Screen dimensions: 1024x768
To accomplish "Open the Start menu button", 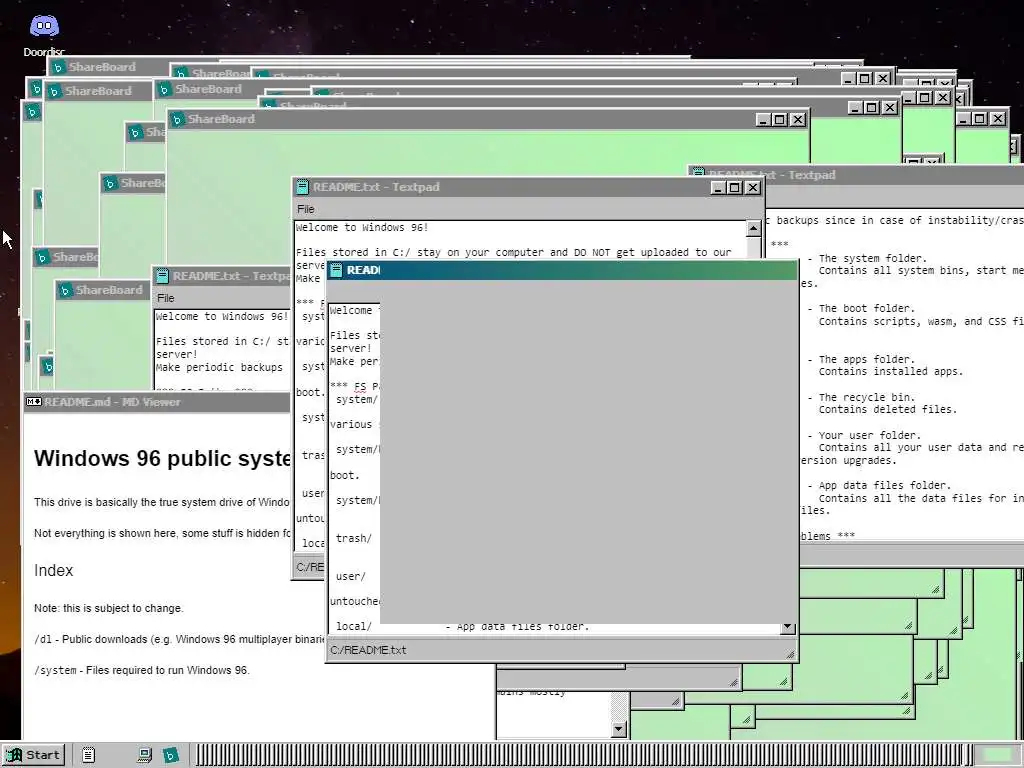I will [34, 755].
